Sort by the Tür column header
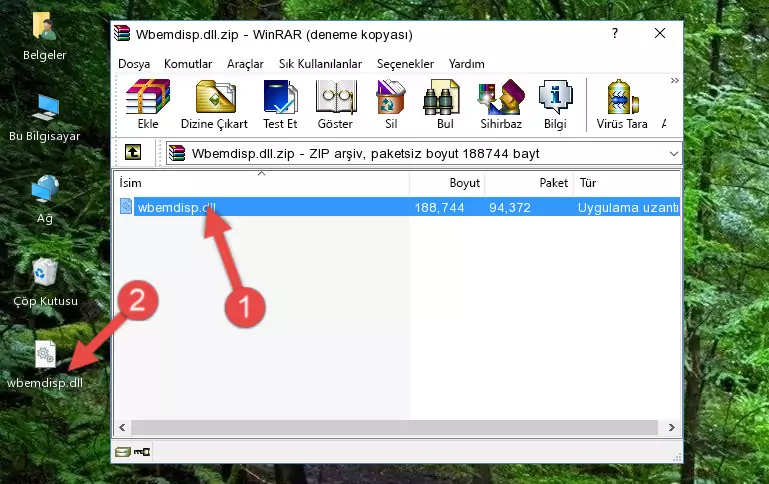 click(x=627, y=182)
